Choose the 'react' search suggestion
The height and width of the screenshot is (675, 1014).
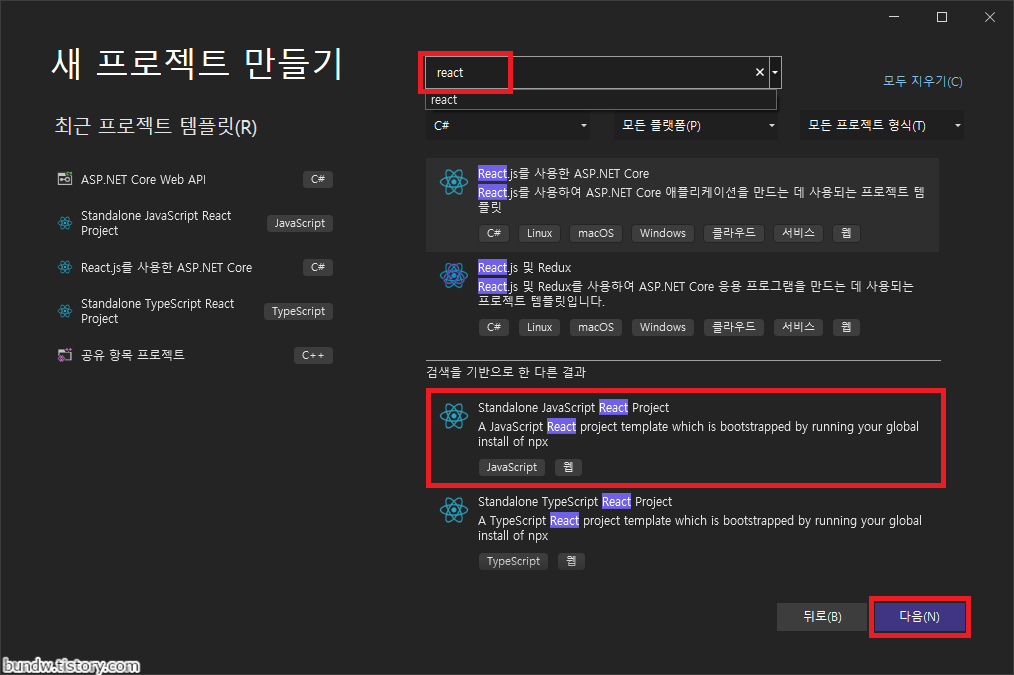click(x=601, y=100)
